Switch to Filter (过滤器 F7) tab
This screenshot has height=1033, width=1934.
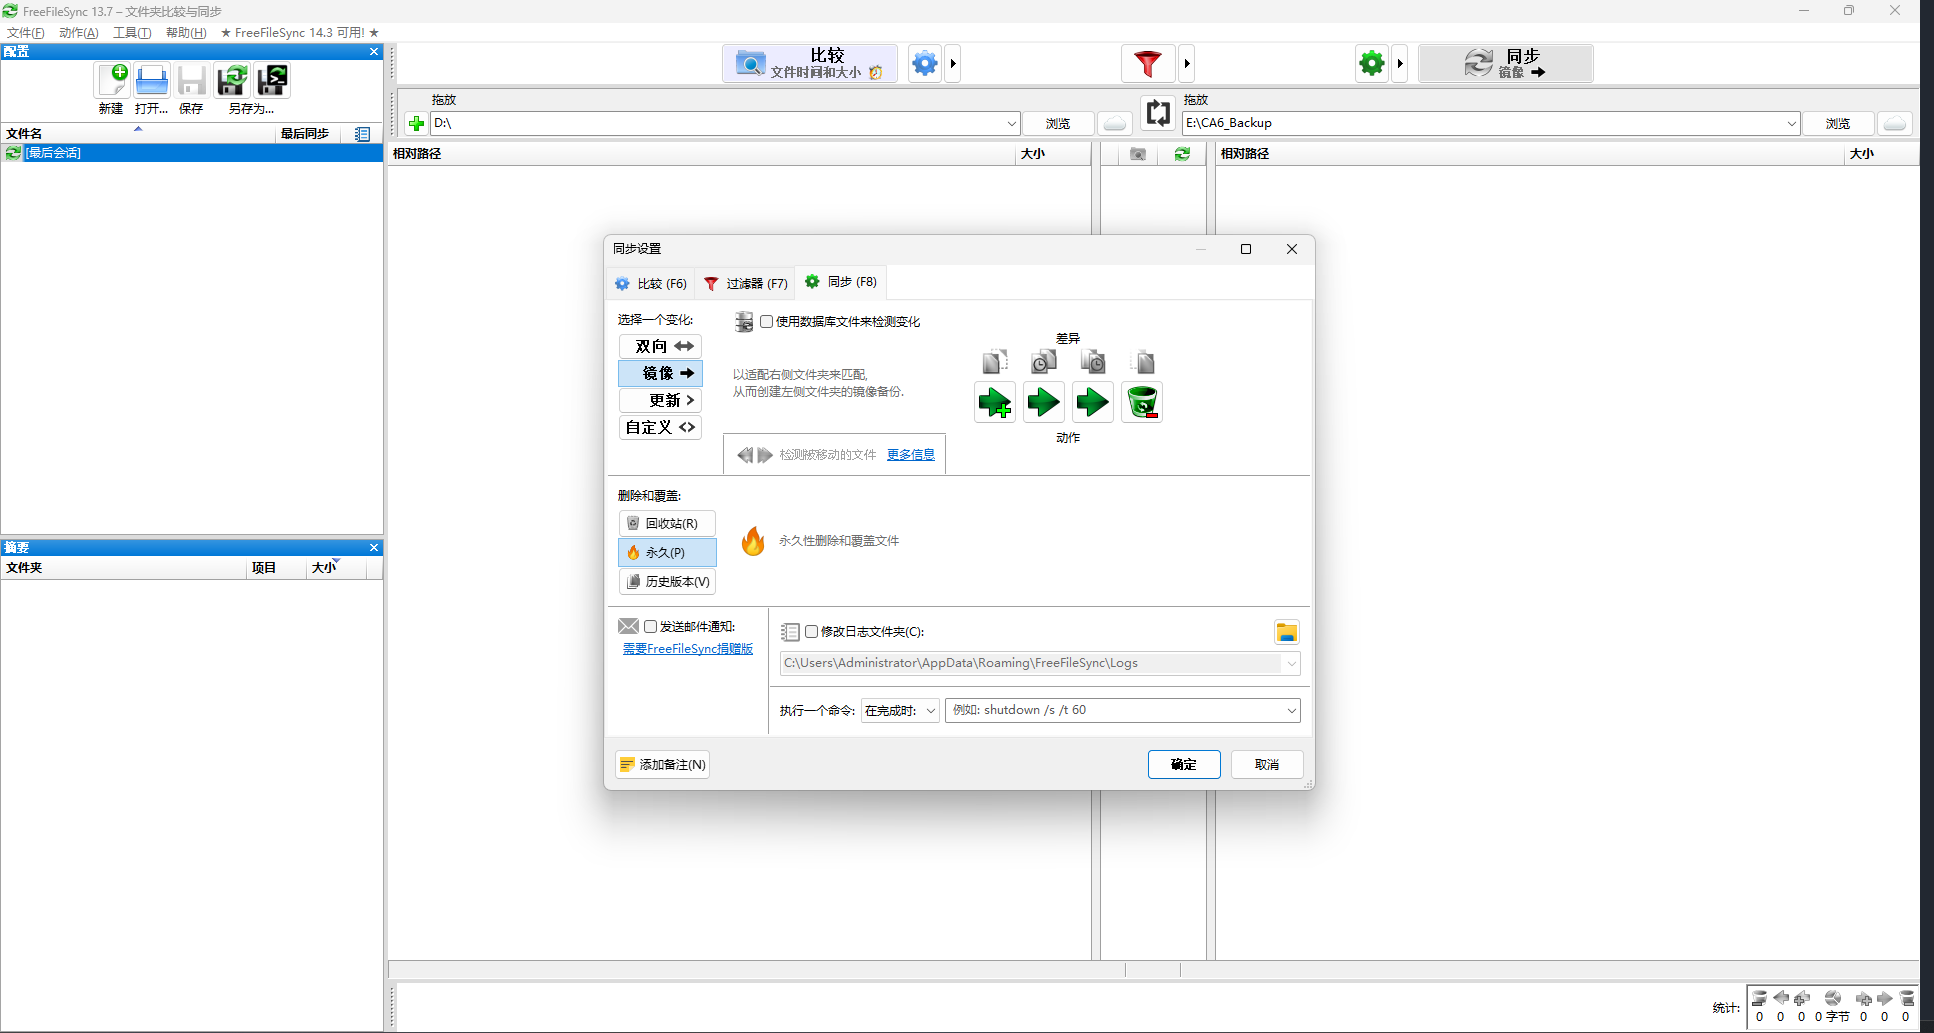pos(746,284)
